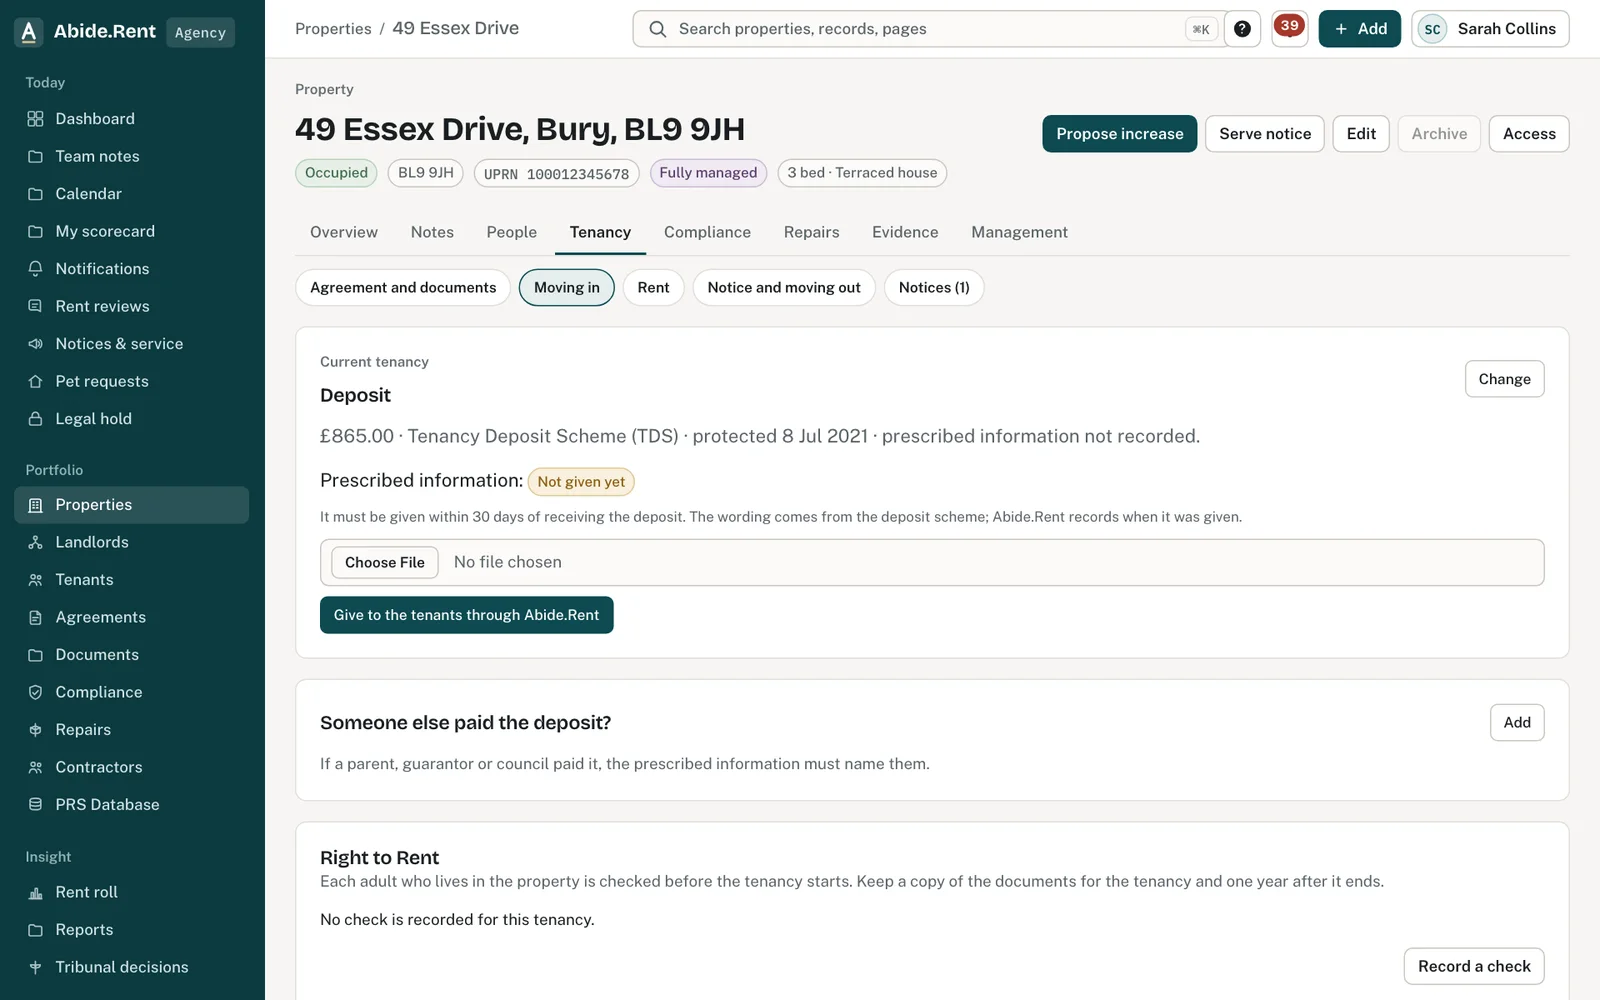Click the Edit property button
The height and width of the screenshot is (1000, 1600).
1361,134
